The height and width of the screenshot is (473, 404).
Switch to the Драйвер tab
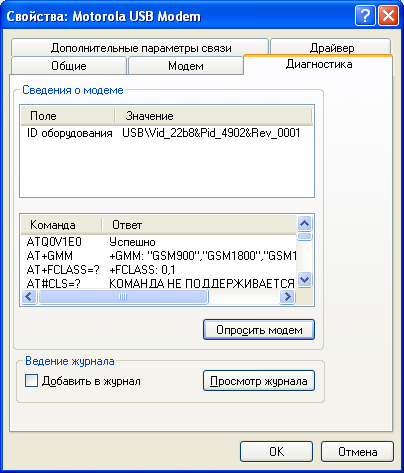(331, 47)
